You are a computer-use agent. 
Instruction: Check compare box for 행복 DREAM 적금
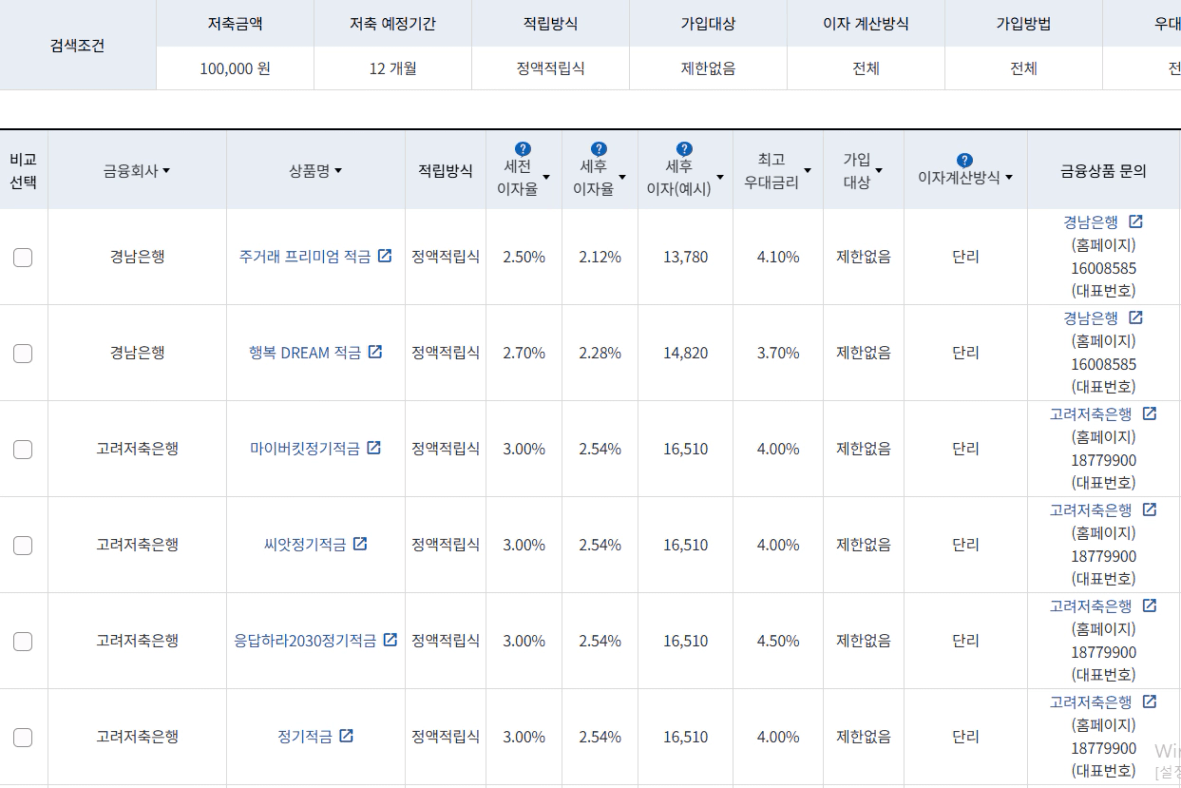23,353
